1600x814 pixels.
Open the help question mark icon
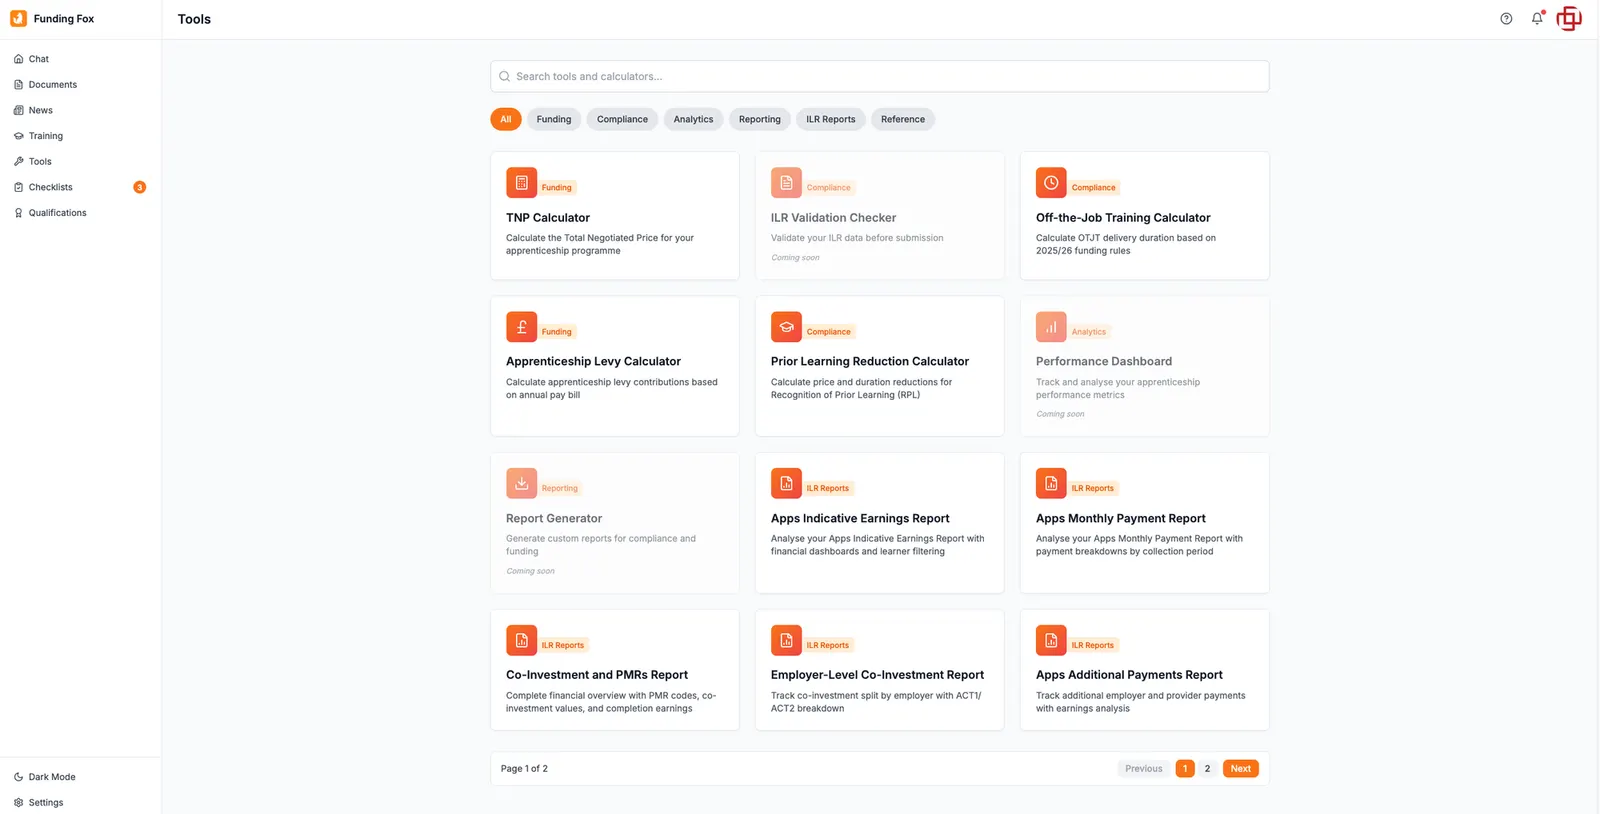(x=1506, y=18)
